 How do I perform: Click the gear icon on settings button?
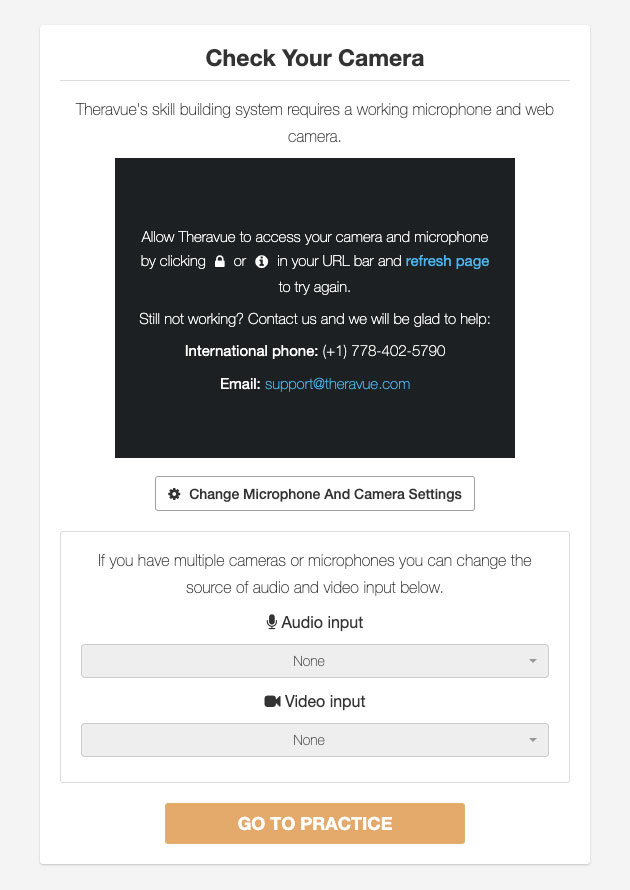[x=174, y=494]
